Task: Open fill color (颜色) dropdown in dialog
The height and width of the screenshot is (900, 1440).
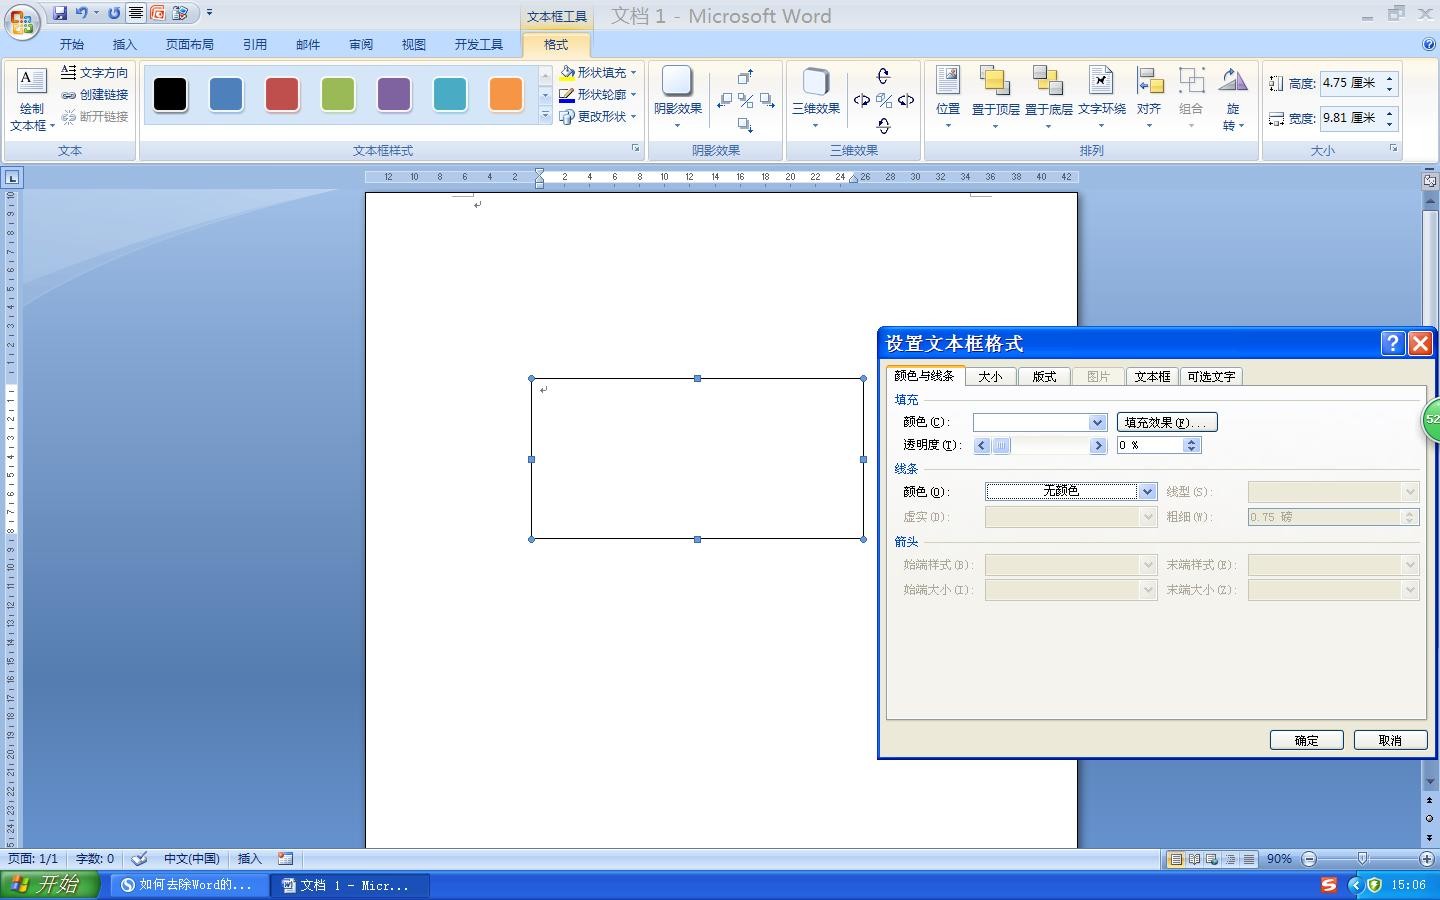Action: point(1097,422)
